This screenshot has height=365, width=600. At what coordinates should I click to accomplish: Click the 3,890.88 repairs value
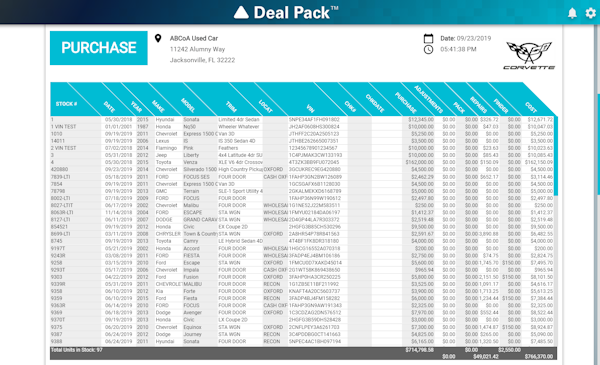[x=489, y=234]
